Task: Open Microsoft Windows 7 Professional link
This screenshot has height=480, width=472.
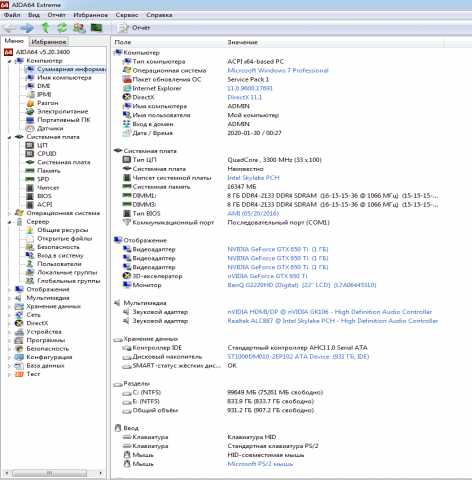Action: pyautogui.click(x=278, y=70)
